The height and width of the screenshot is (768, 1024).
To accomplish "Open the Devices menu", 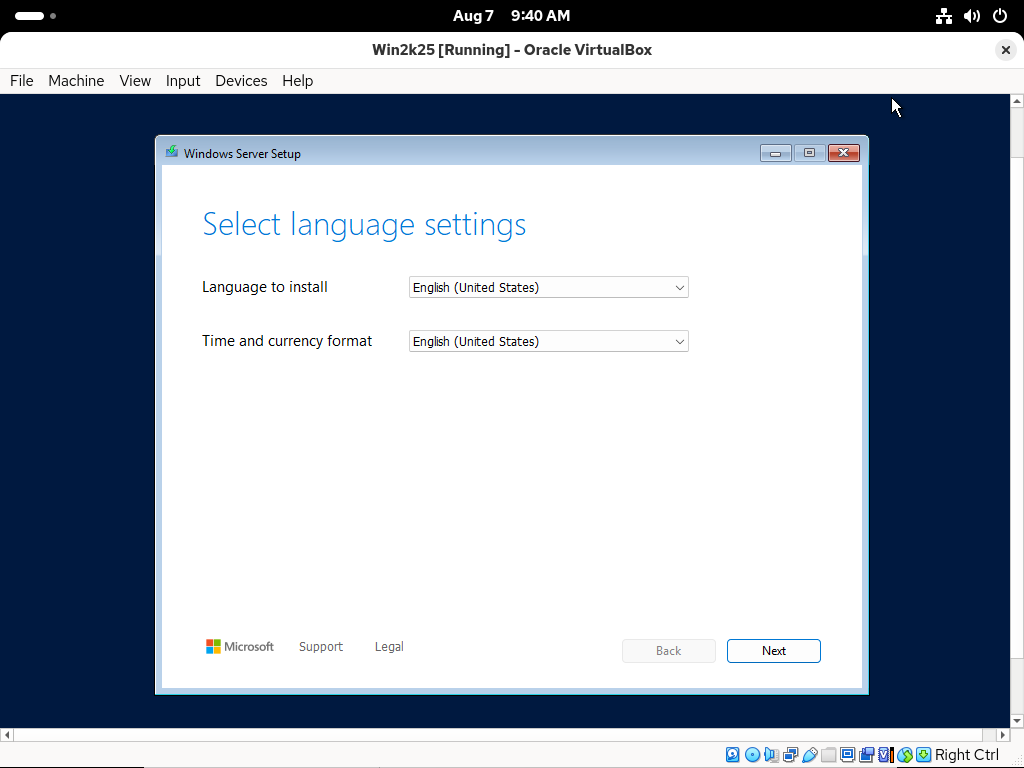I will click(241, 81).
